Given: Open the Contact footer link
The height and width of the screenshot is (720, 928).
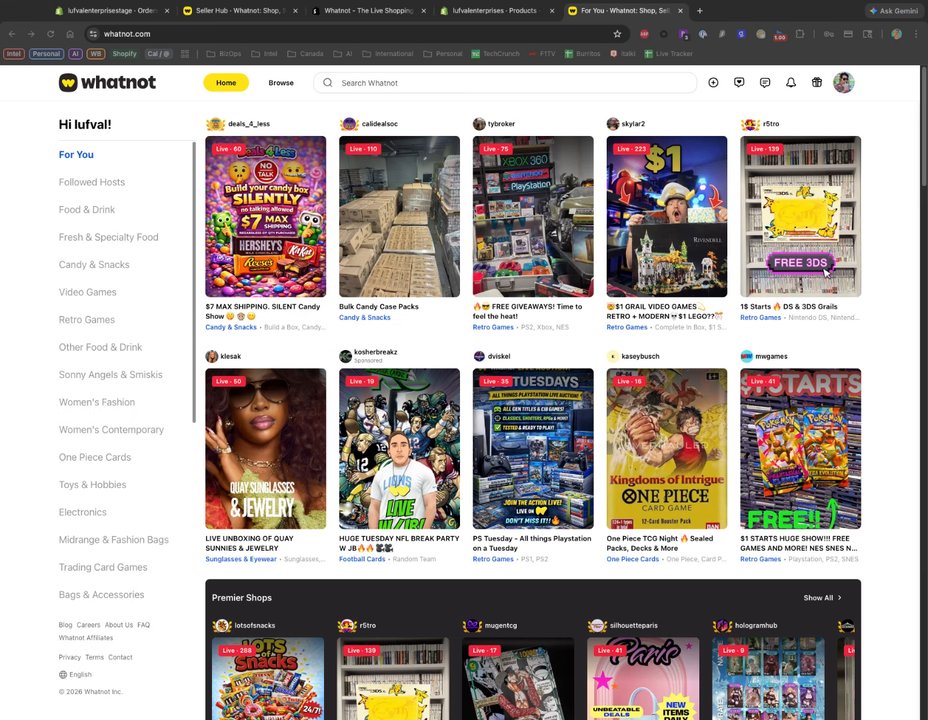Looking at the screenshot, I should (x=120, y=657).
